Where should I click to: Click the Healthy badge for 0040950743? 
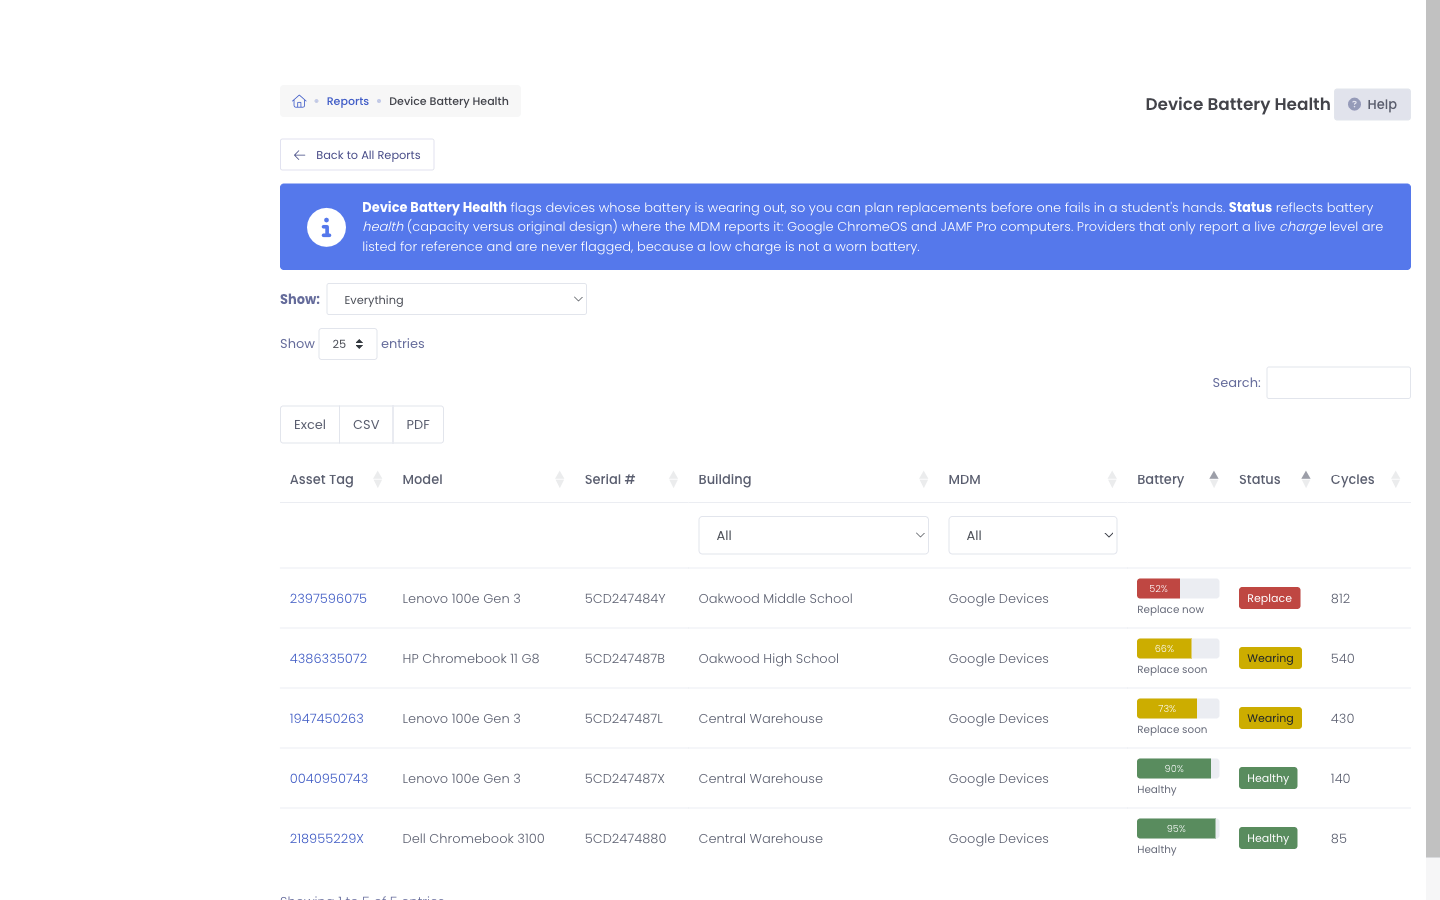pyautogui.click(x=1268, y=778)
